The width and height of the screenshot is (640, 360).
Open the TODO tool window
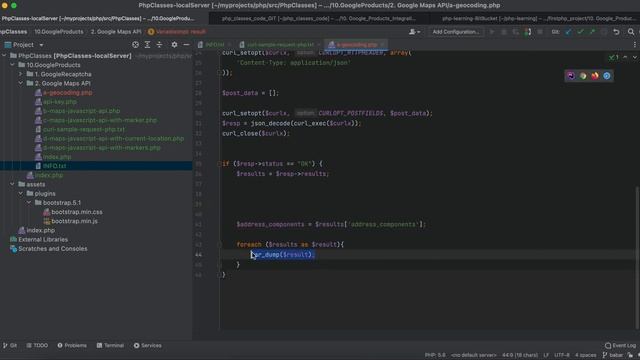tap(37, 345)
